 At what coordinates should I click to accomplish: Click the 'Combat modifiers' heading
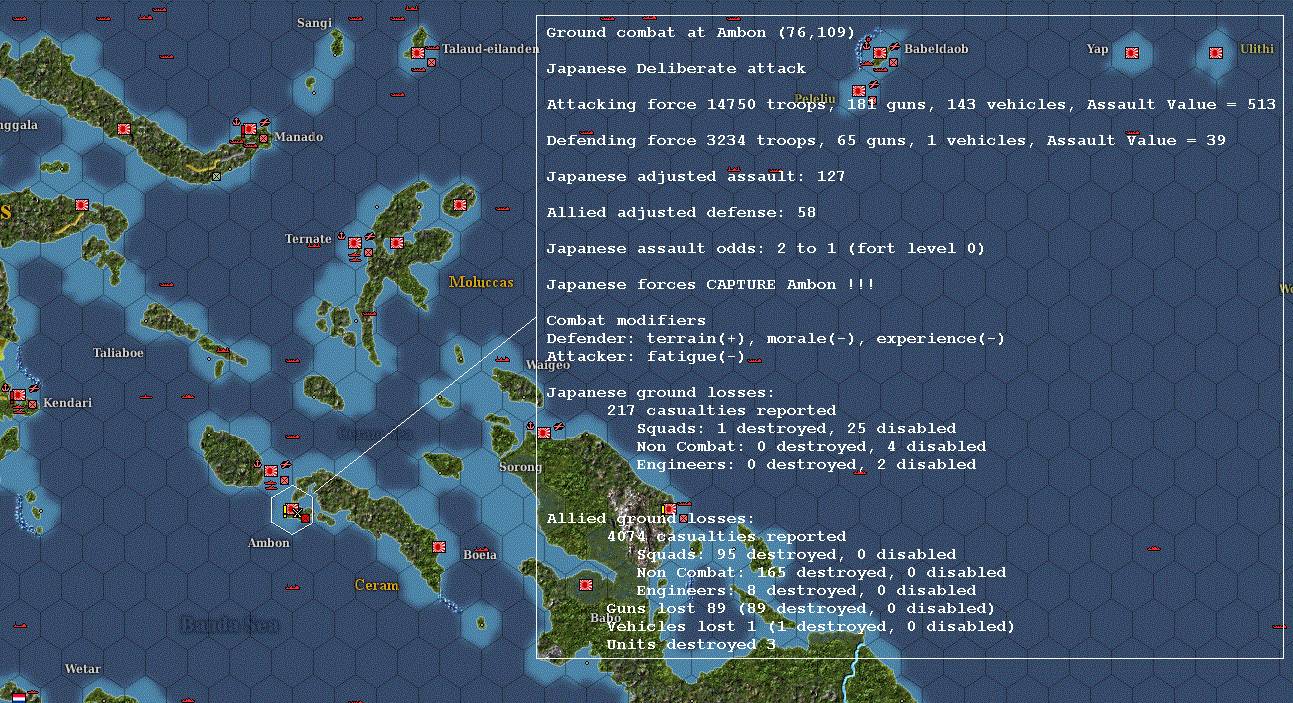coord(626,321)
